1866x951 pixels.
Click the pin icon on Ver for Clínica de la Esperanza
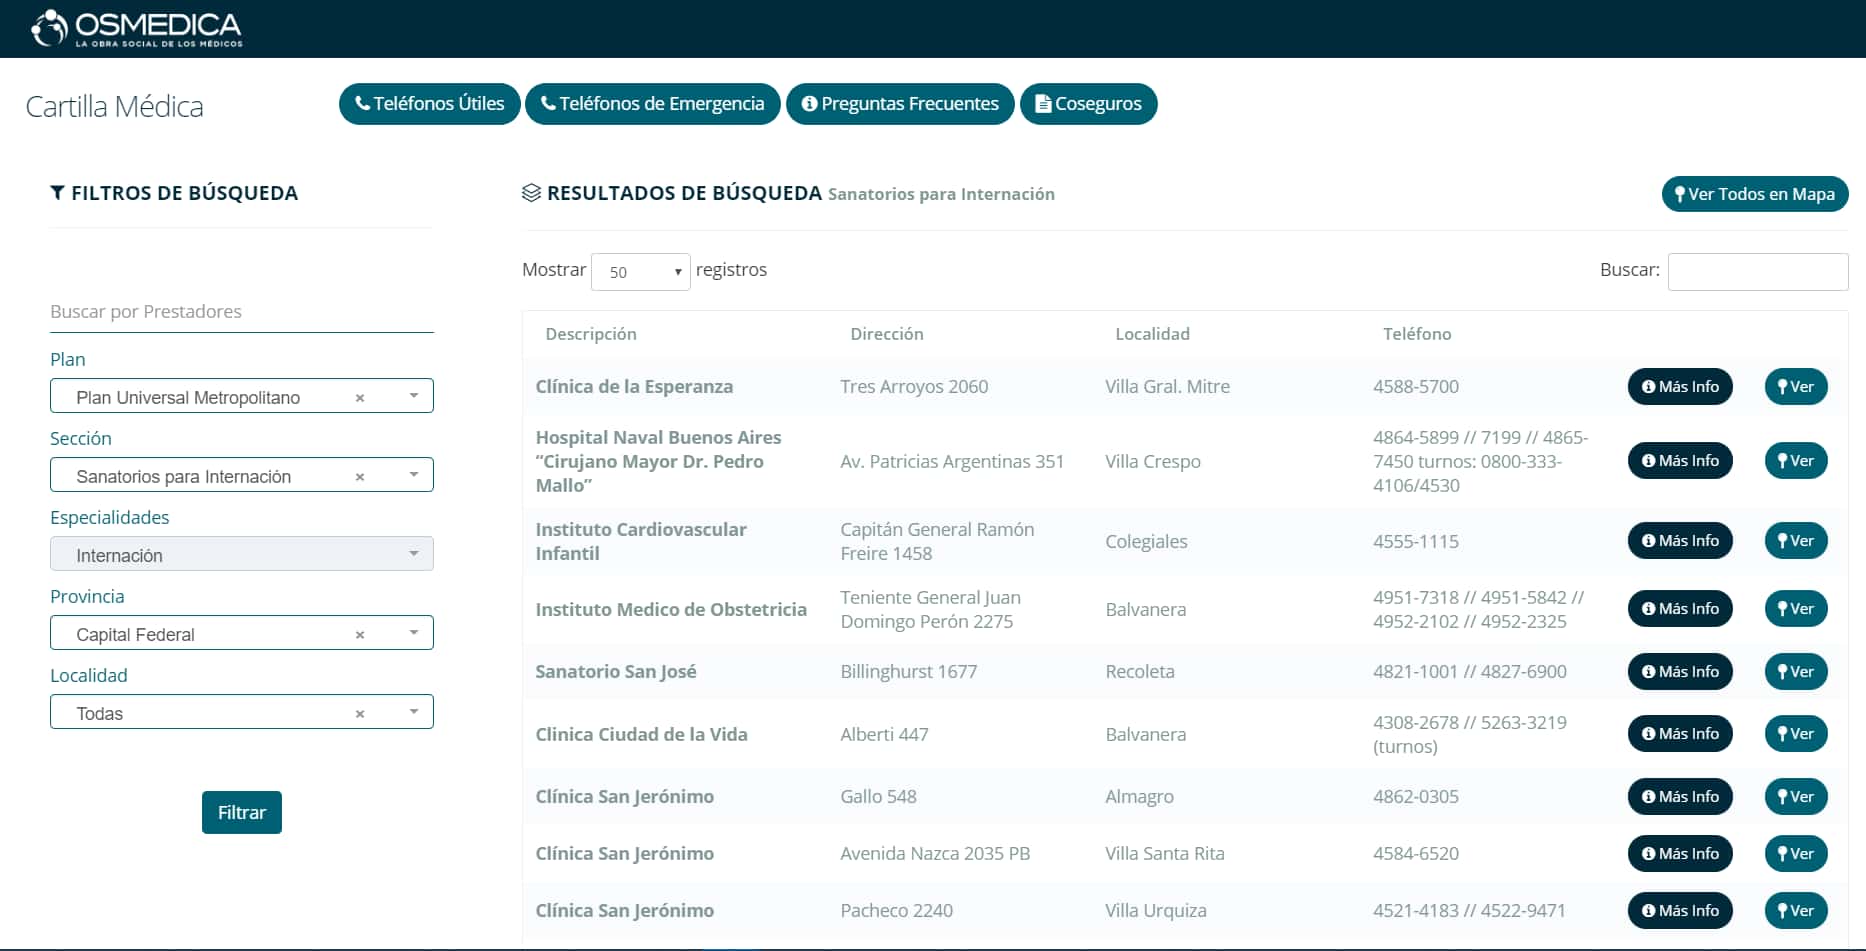[1782, 386]
